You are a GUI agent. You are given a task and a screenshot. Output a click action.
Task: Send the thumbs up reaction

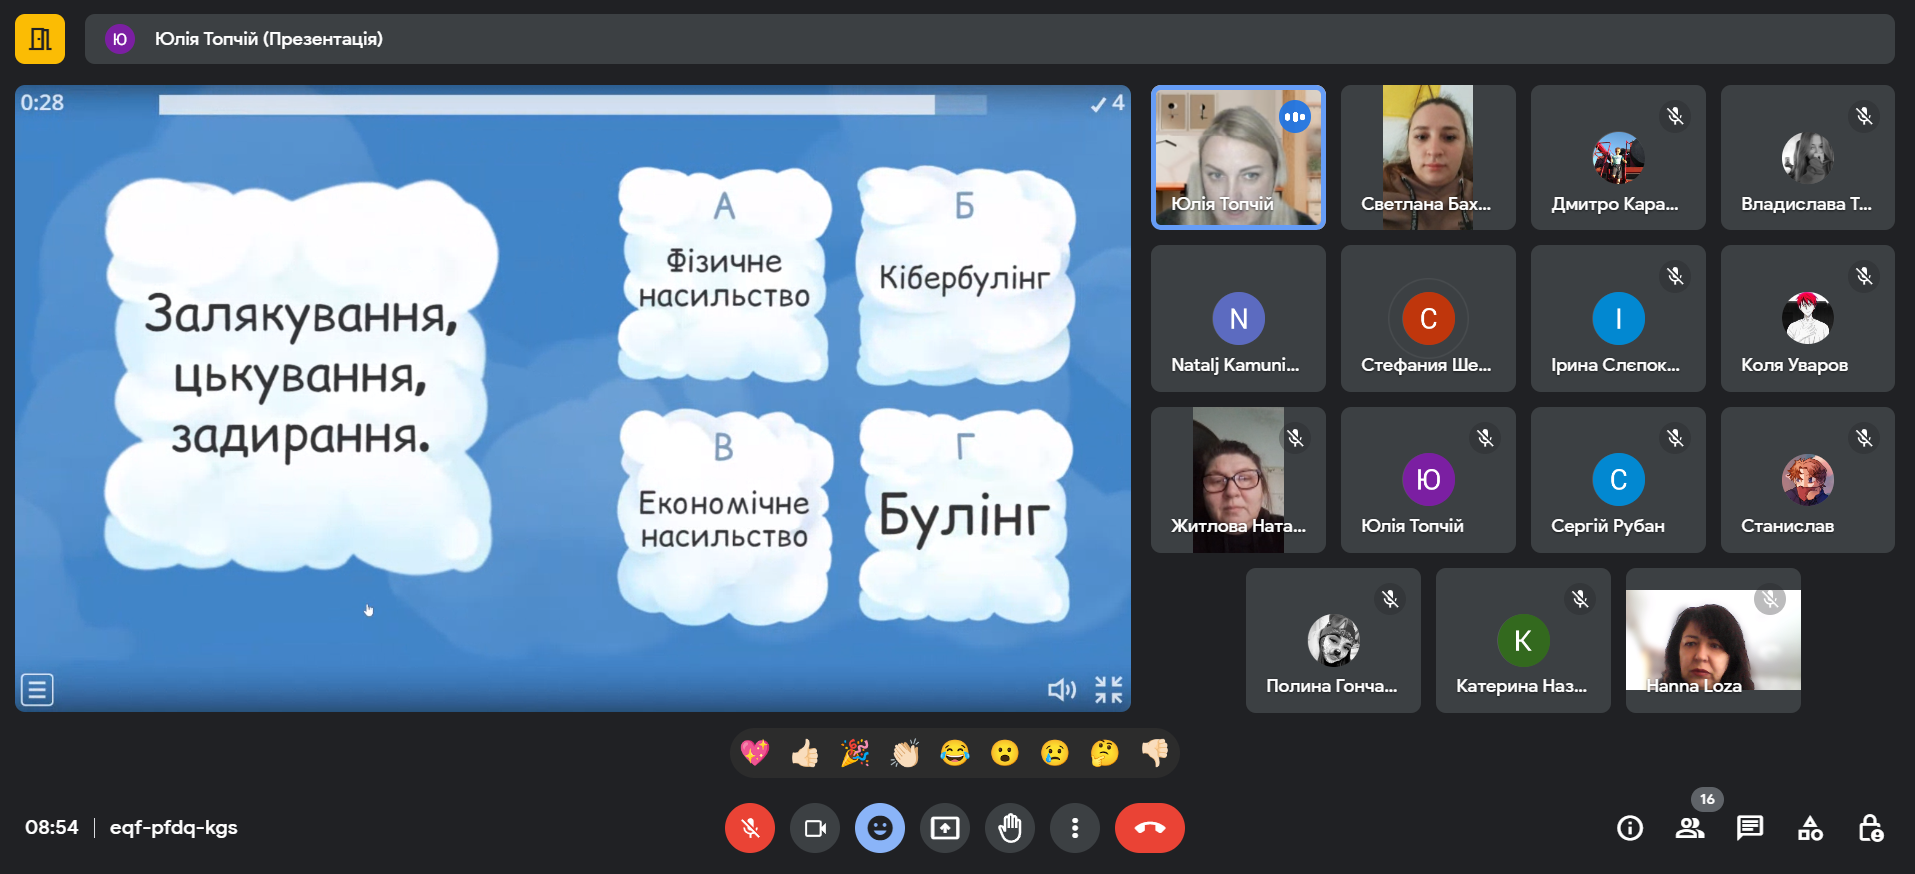805,753
